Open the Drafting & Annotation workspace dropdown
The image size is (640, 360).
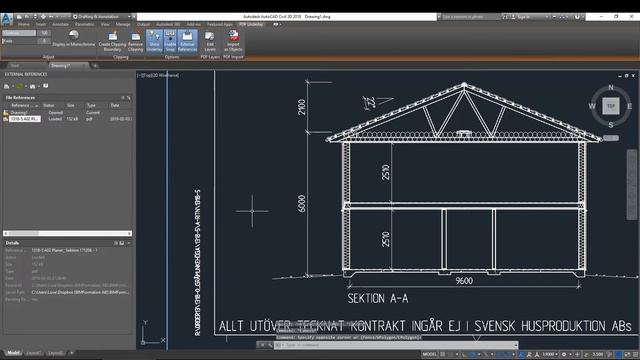pyautogui.click(x=102, y=17)
